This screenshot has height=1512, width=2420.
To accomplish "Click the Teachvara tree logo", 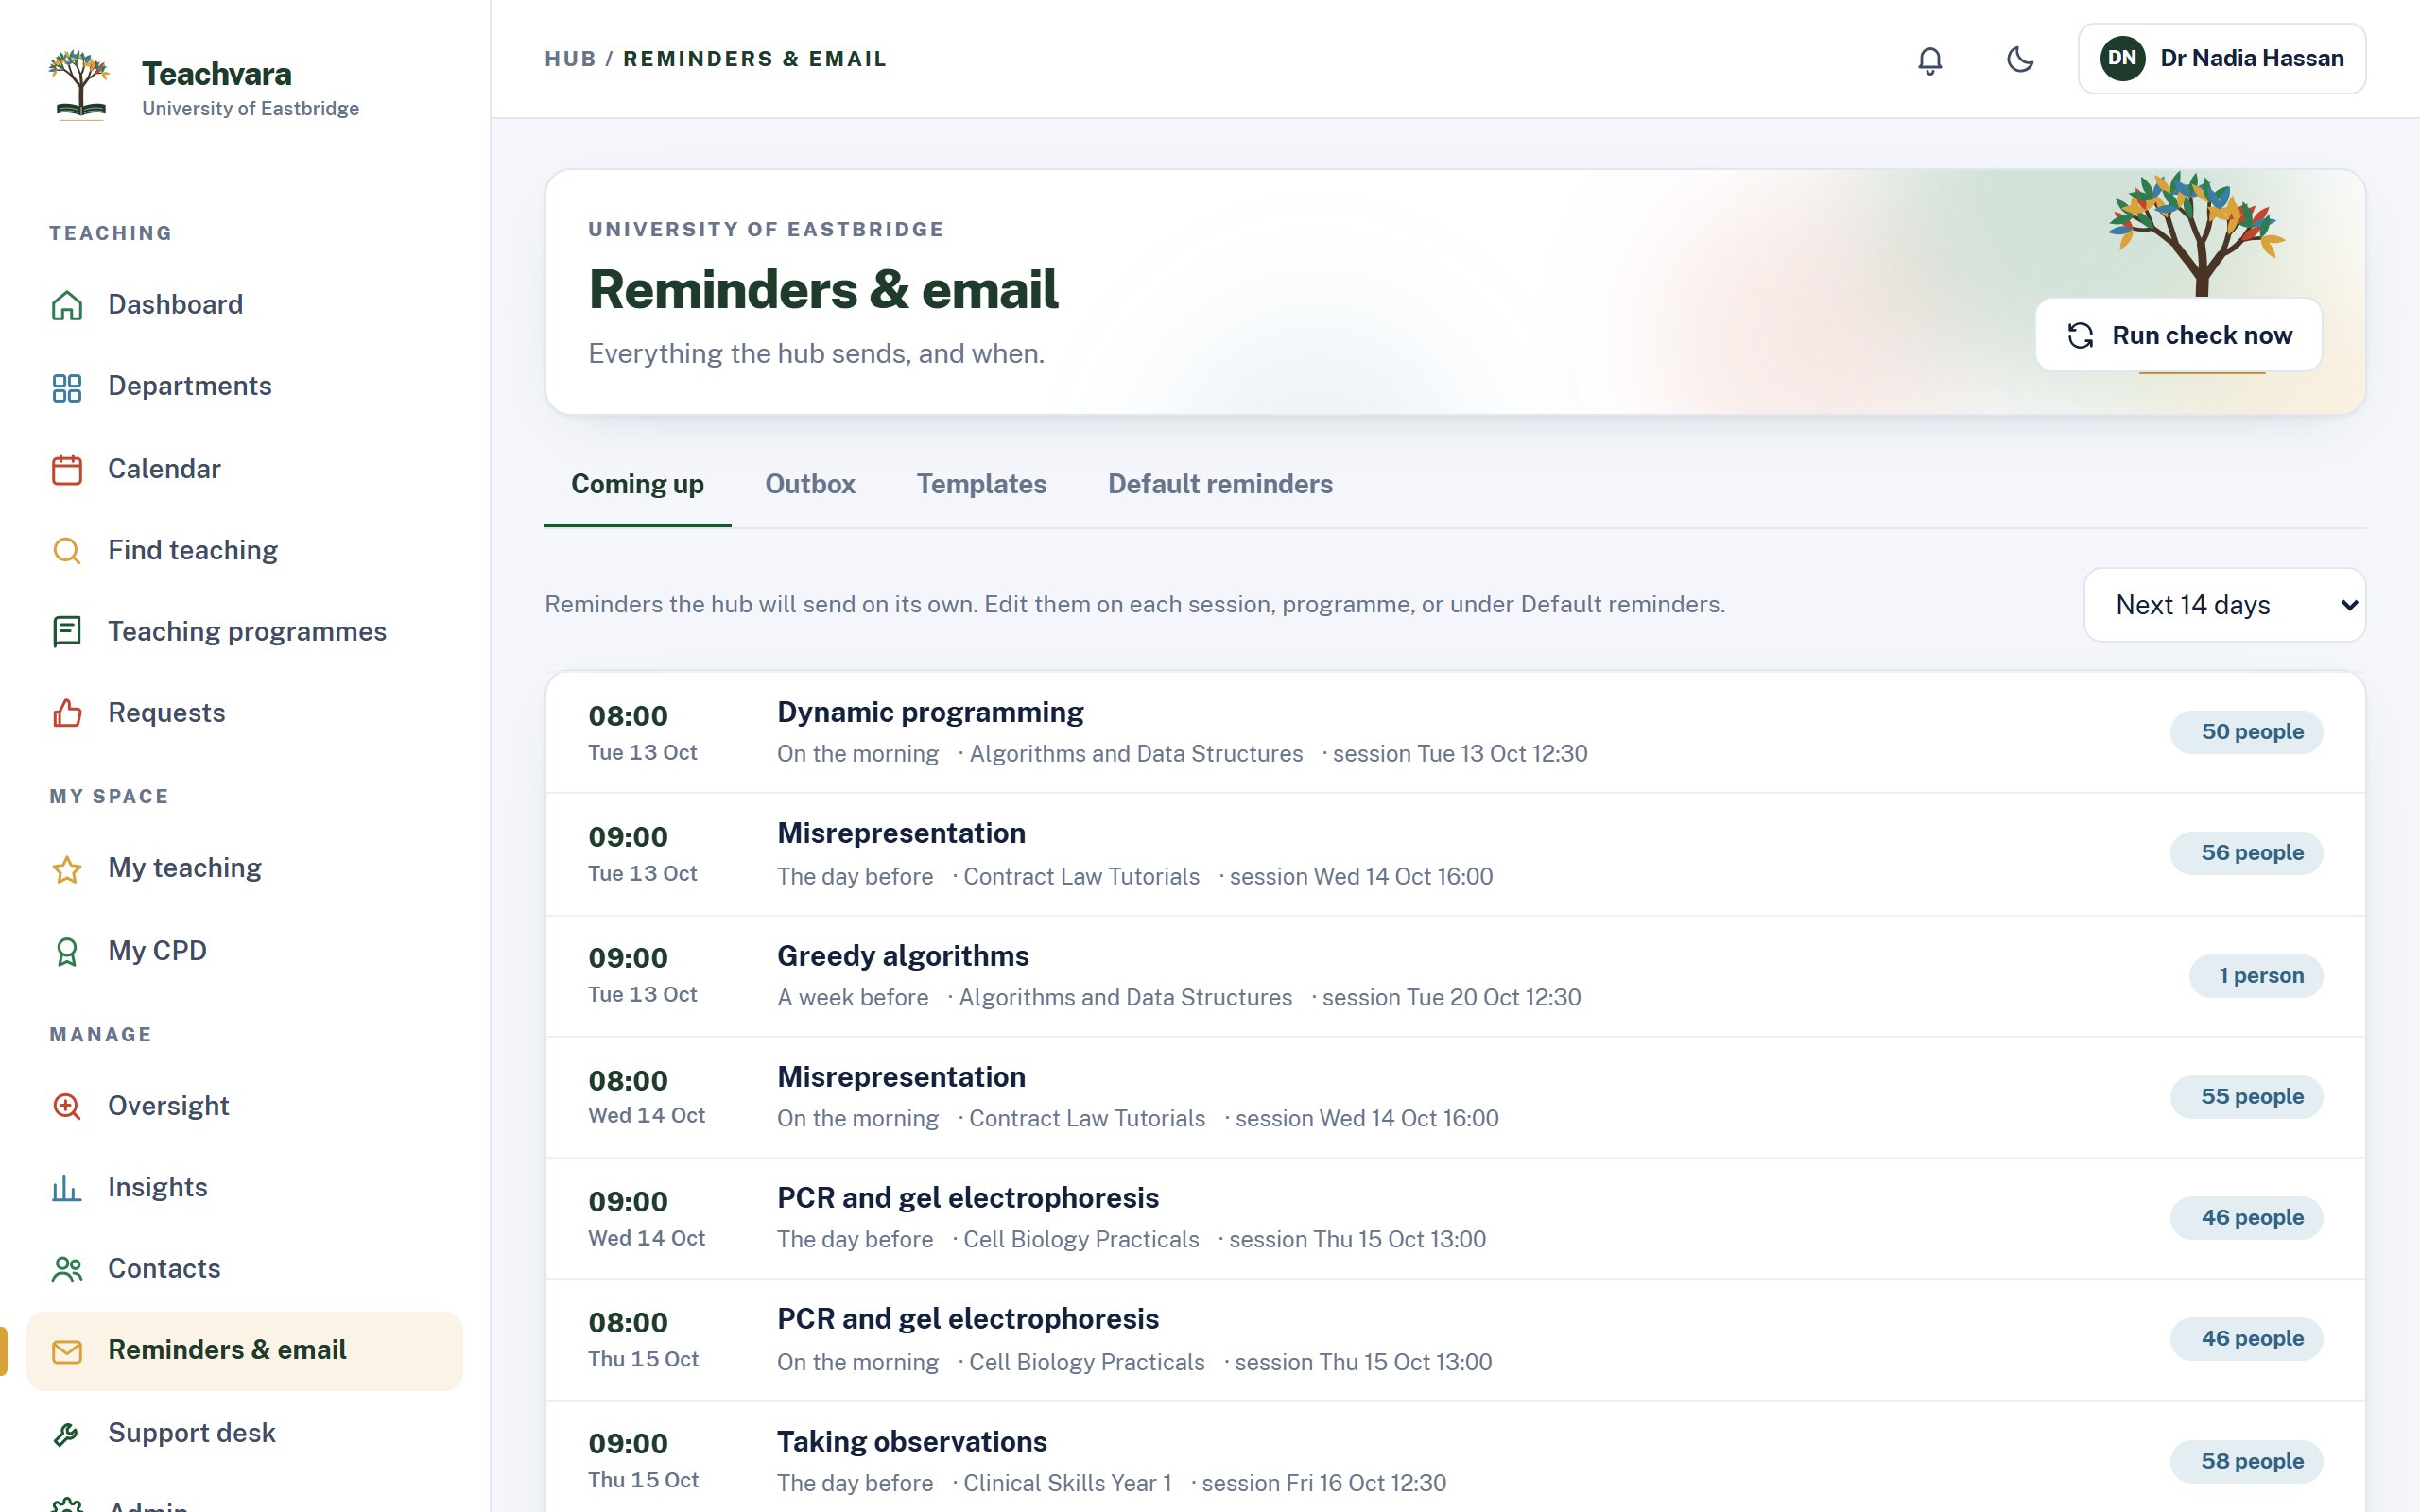I will (x=79, y=85).
